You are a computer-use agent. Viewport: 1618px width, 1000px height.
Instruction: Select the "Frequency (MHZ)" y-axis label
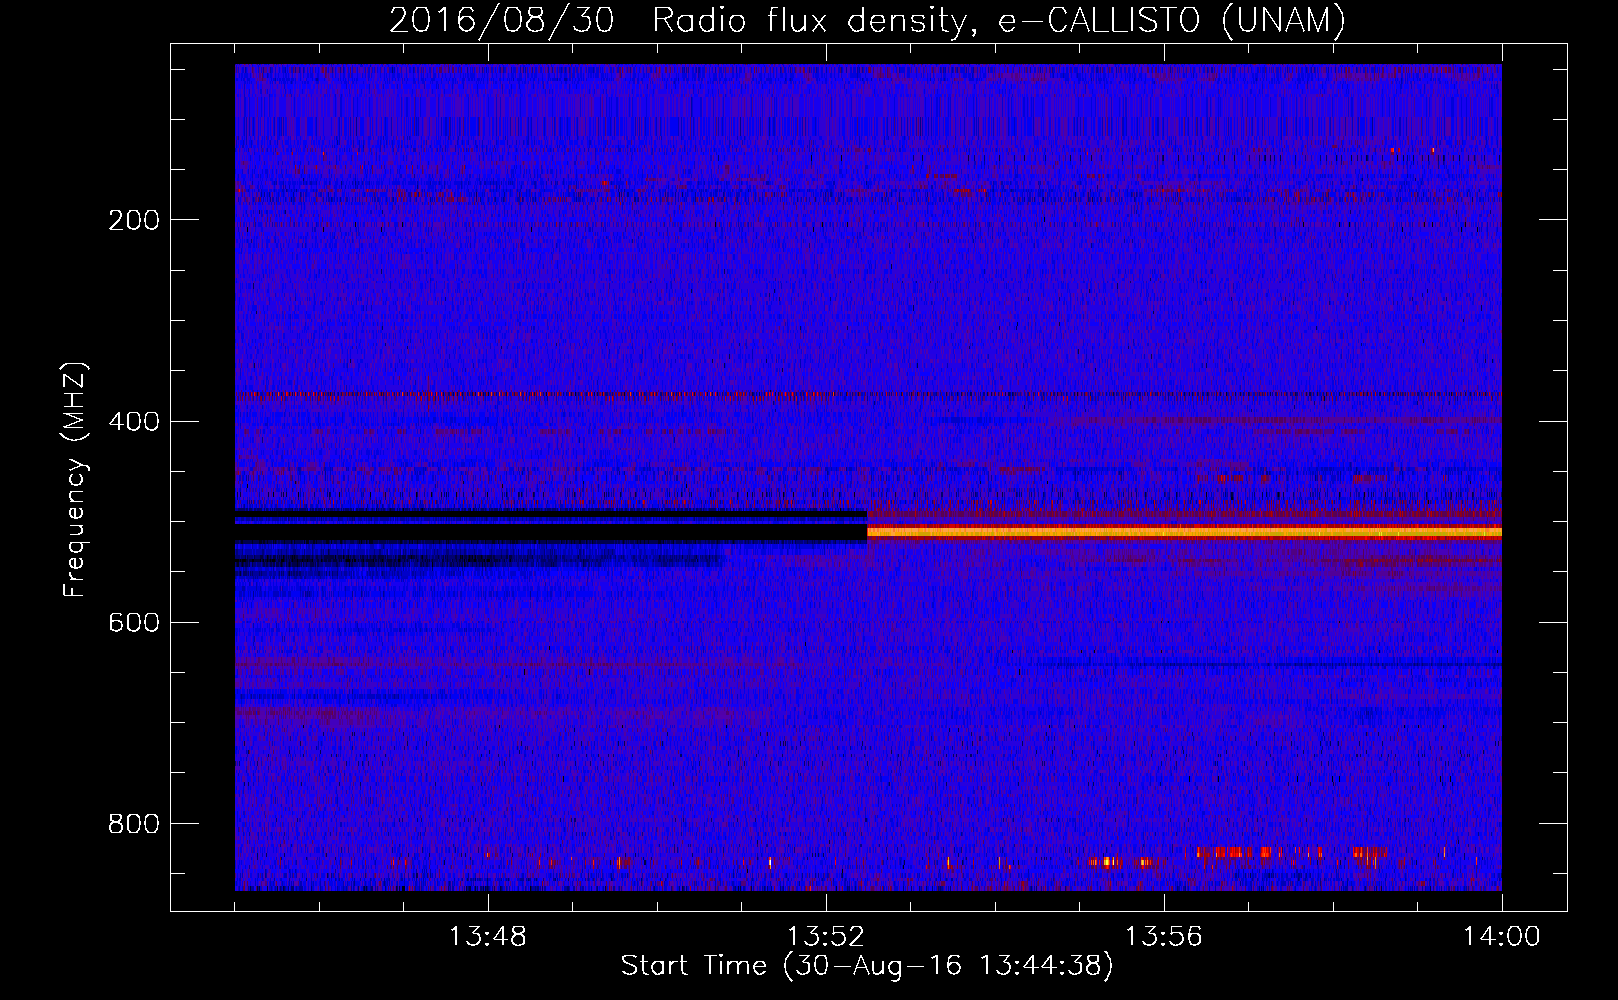[x=75, y=479]
